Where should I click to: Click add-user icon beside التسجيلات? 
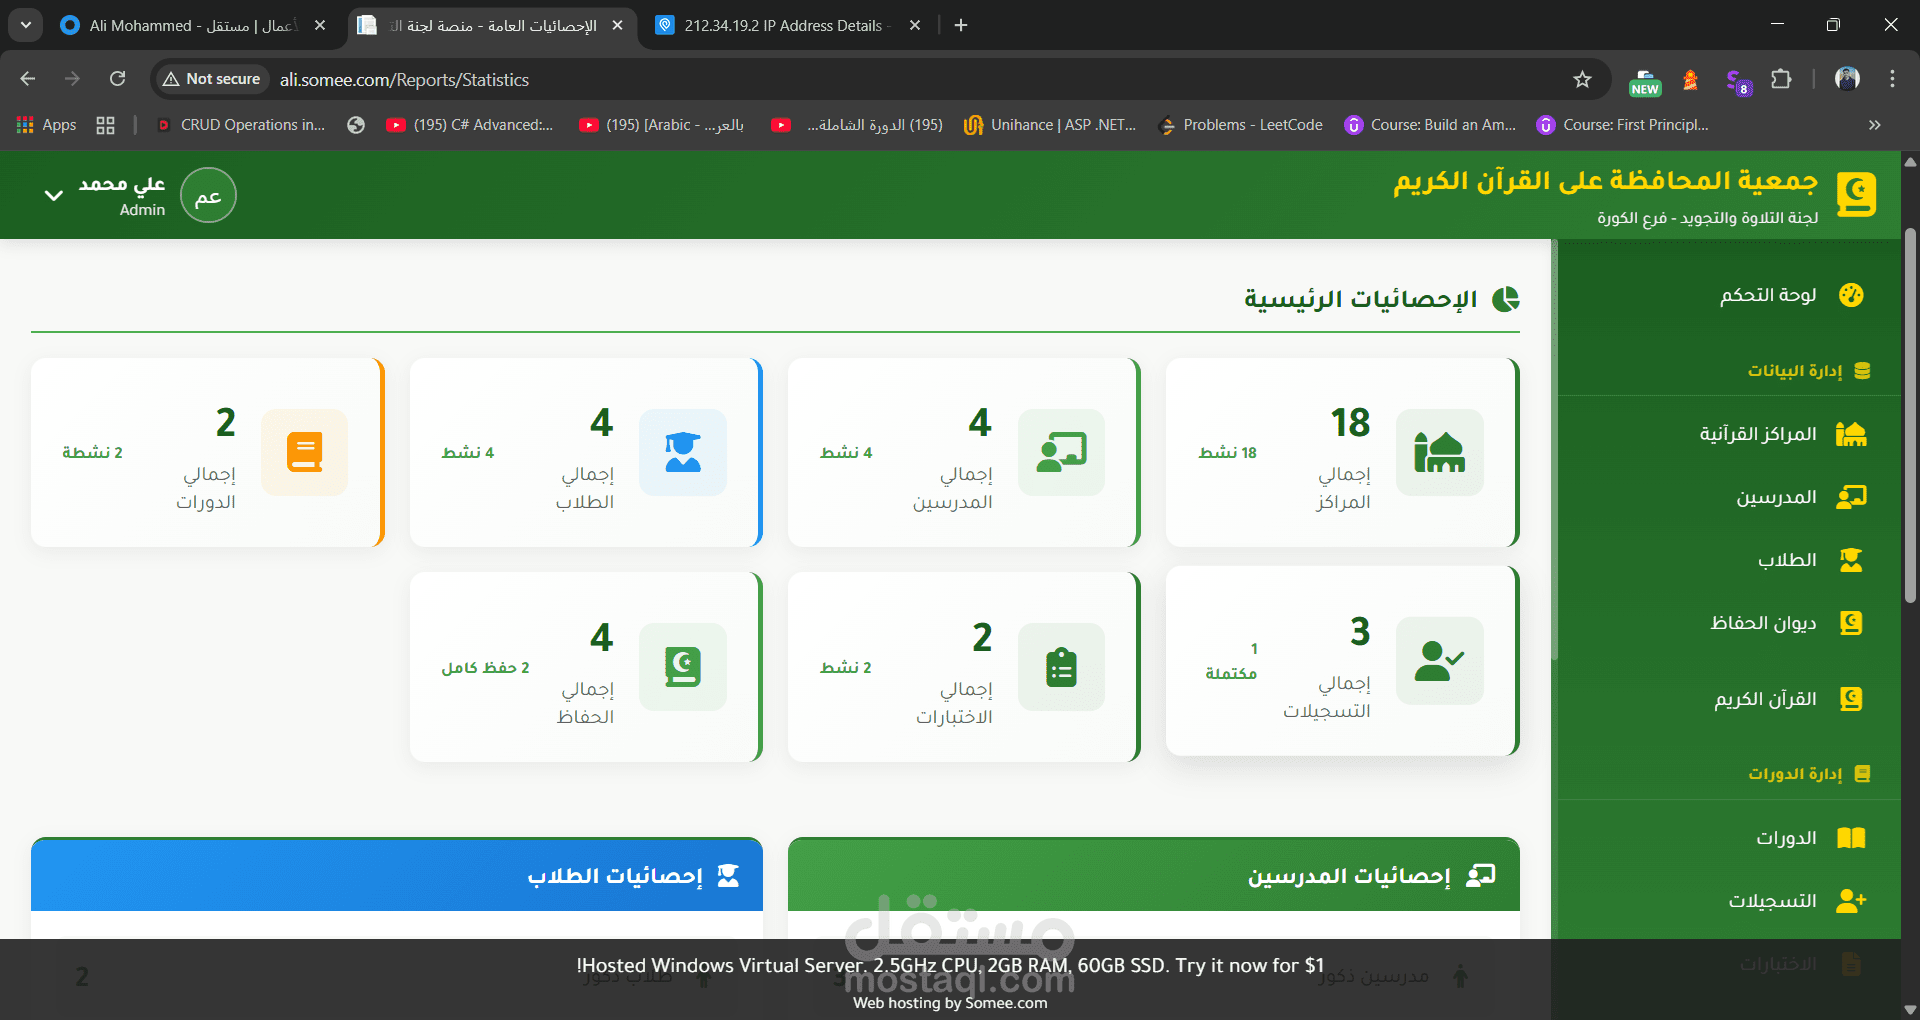pyautogui.click(x=1851, y=901)
